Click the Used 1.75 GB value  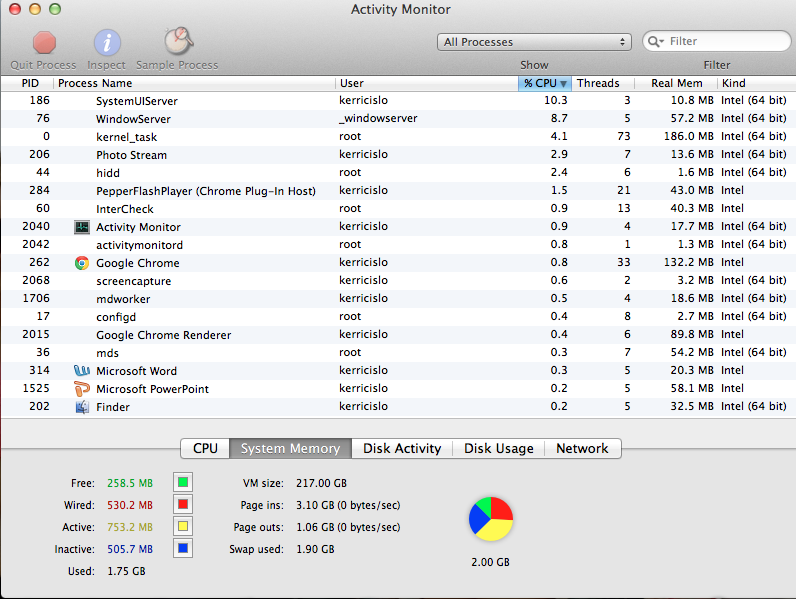coord(126,571)
